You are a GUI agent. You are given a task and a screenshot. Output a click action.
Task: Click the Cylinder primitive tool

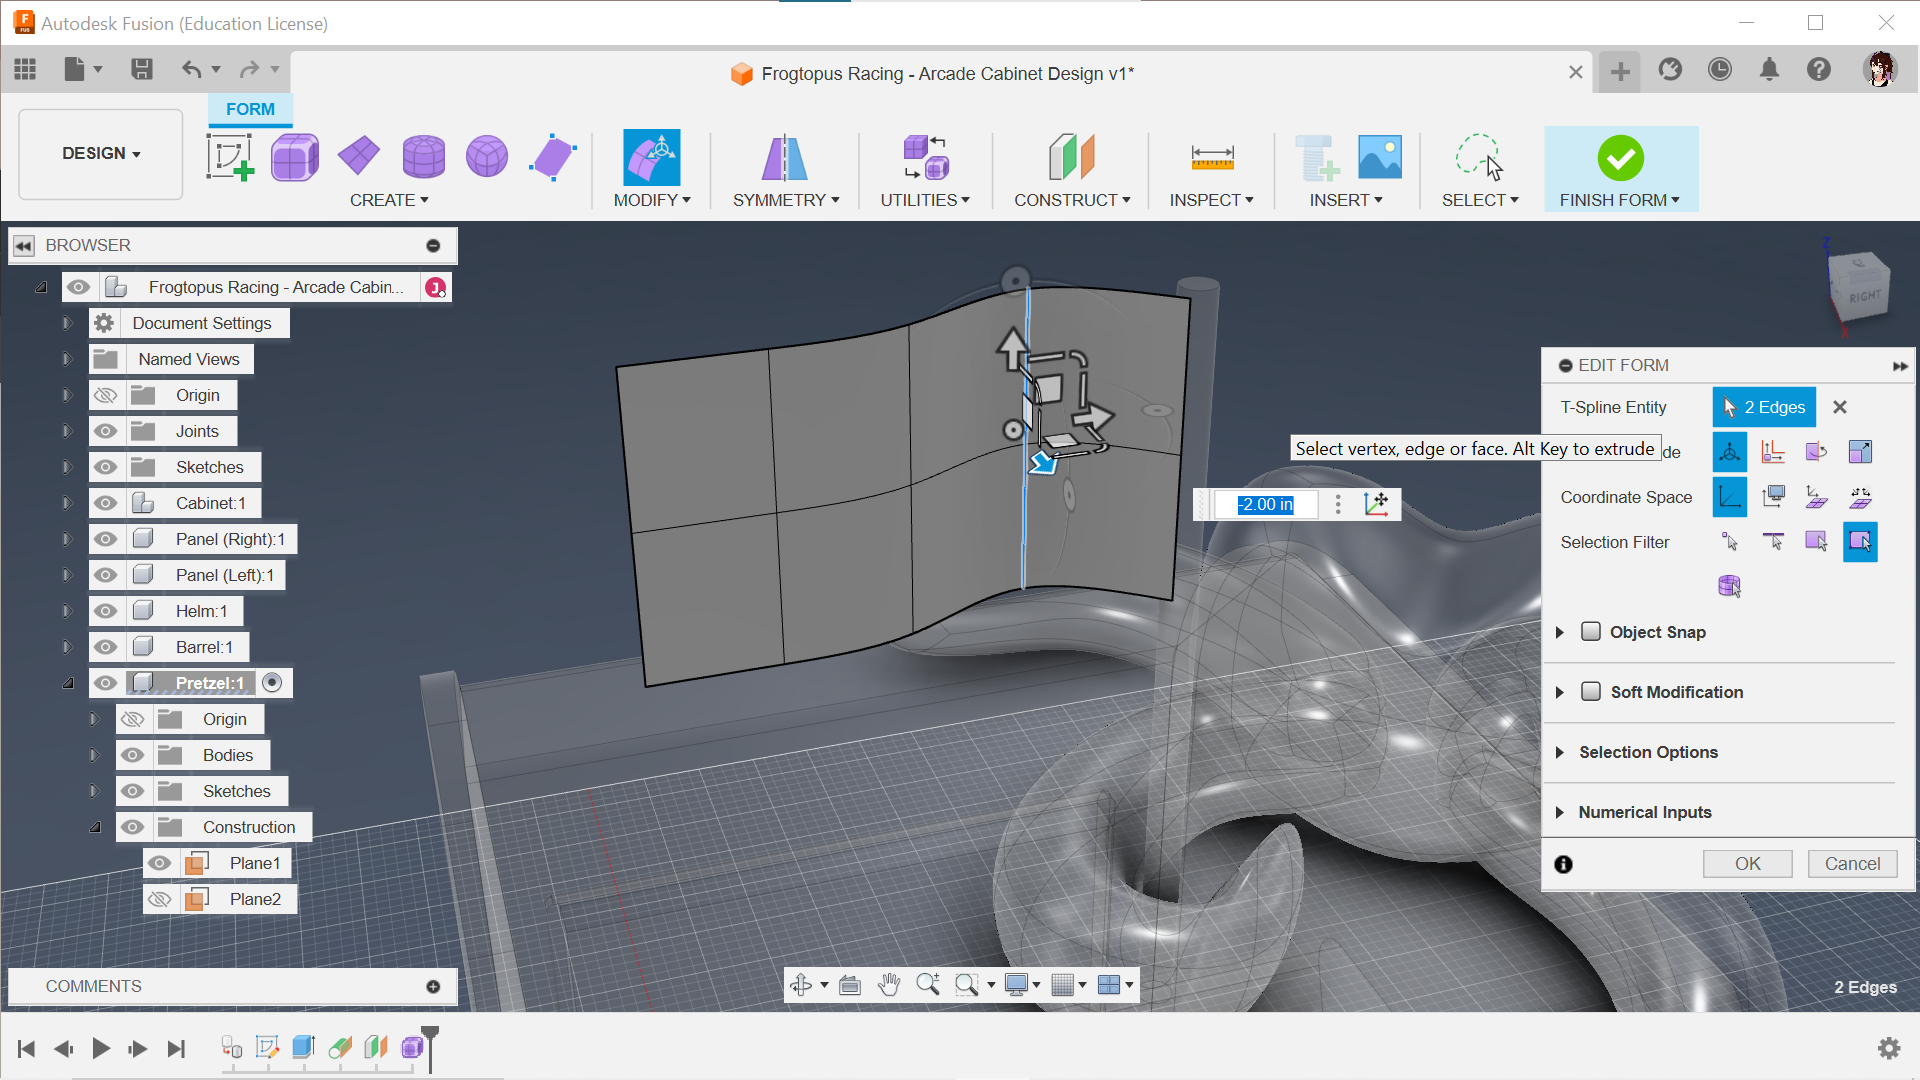425,157
